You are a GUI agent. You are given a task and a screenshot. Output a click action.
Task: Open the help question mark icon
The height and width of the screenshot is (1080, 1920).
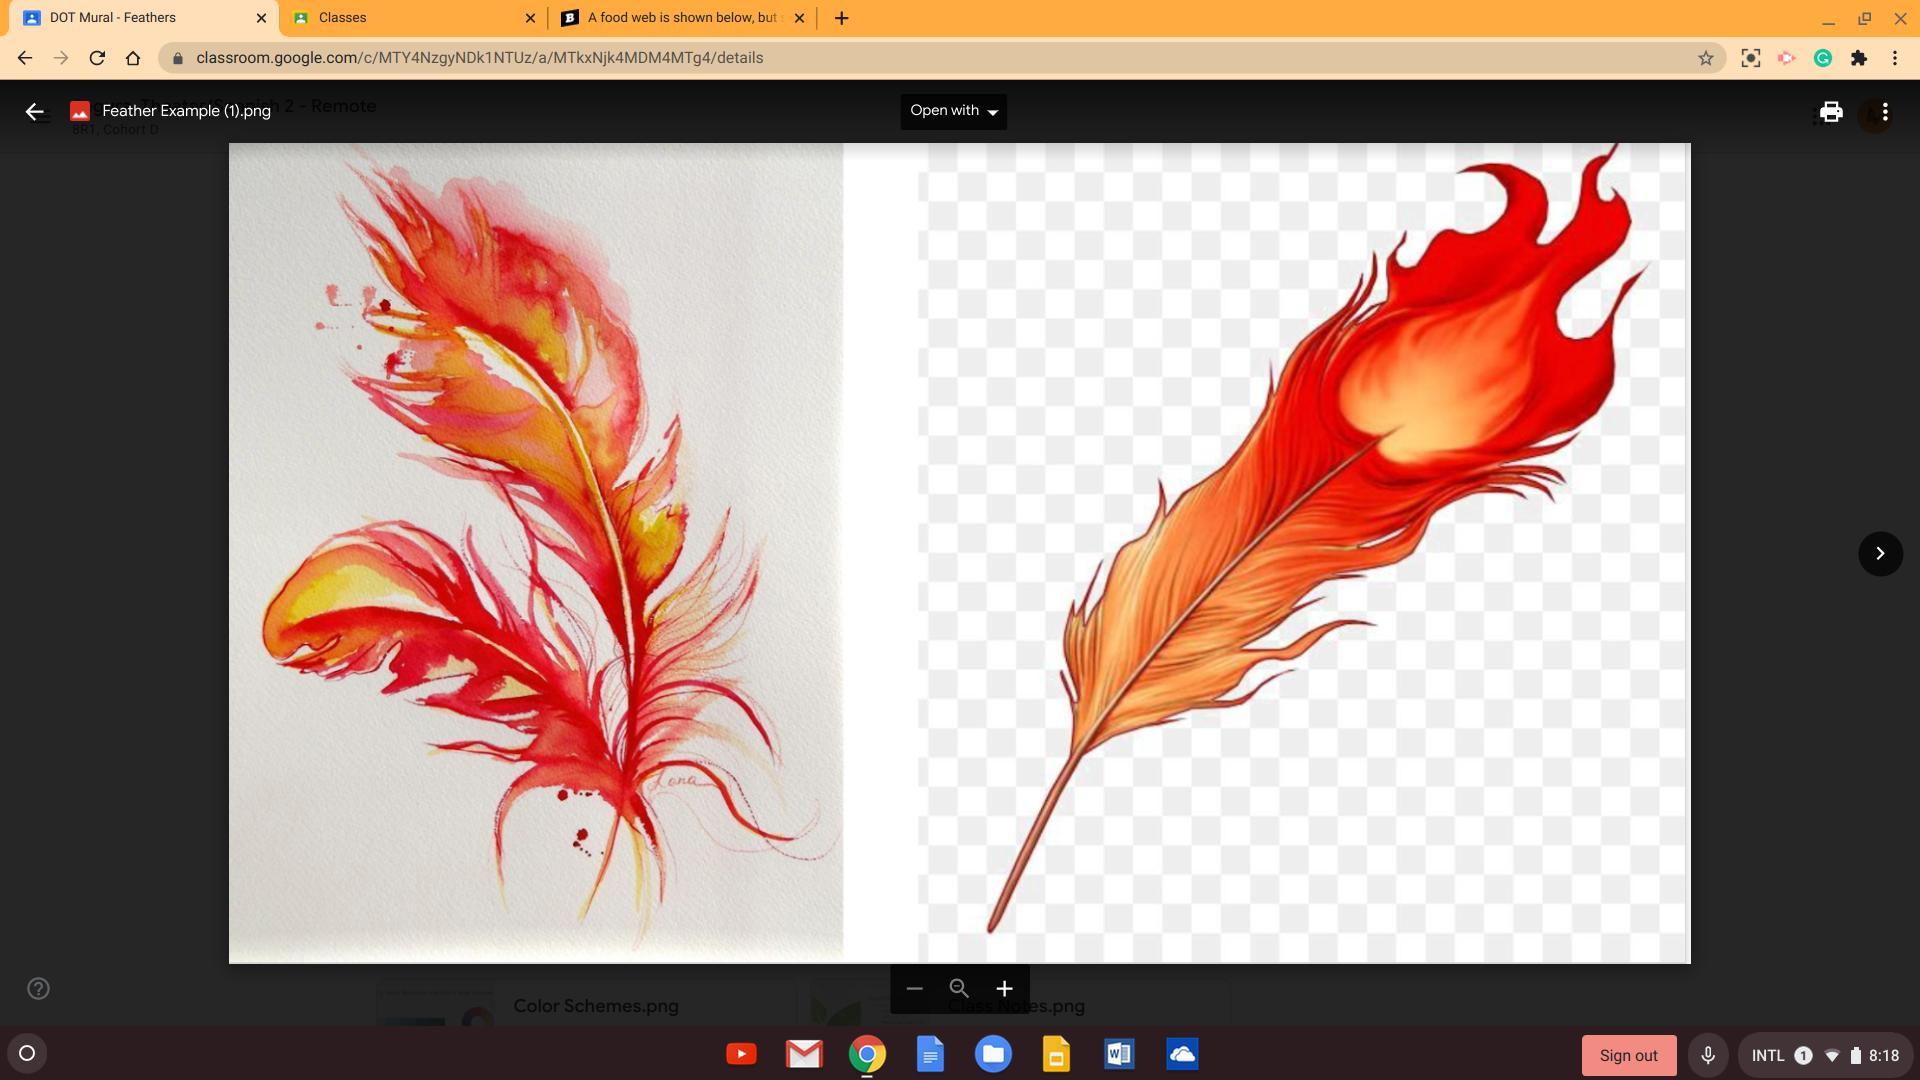tap(38, 989)
